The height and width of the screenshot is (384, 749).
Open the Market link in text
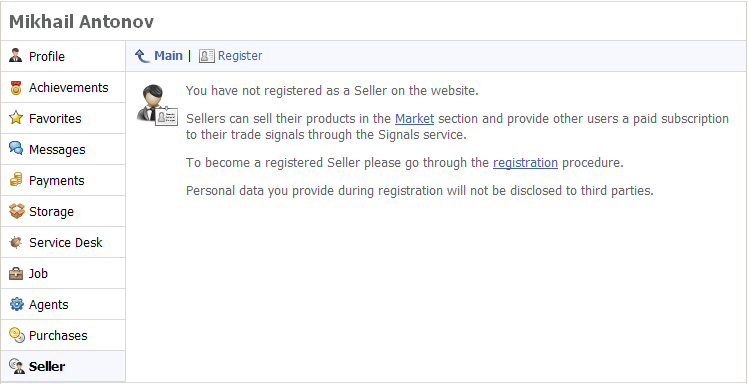pos(414,118)
